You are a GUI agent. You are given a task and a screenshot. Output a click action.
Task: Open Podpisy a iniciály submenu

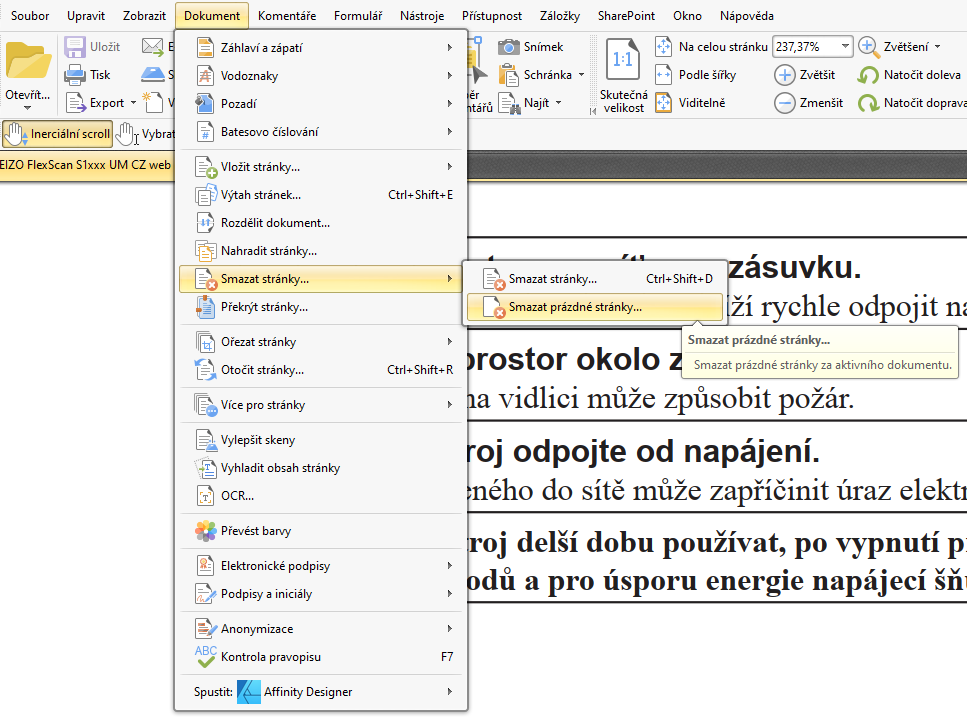321,594
